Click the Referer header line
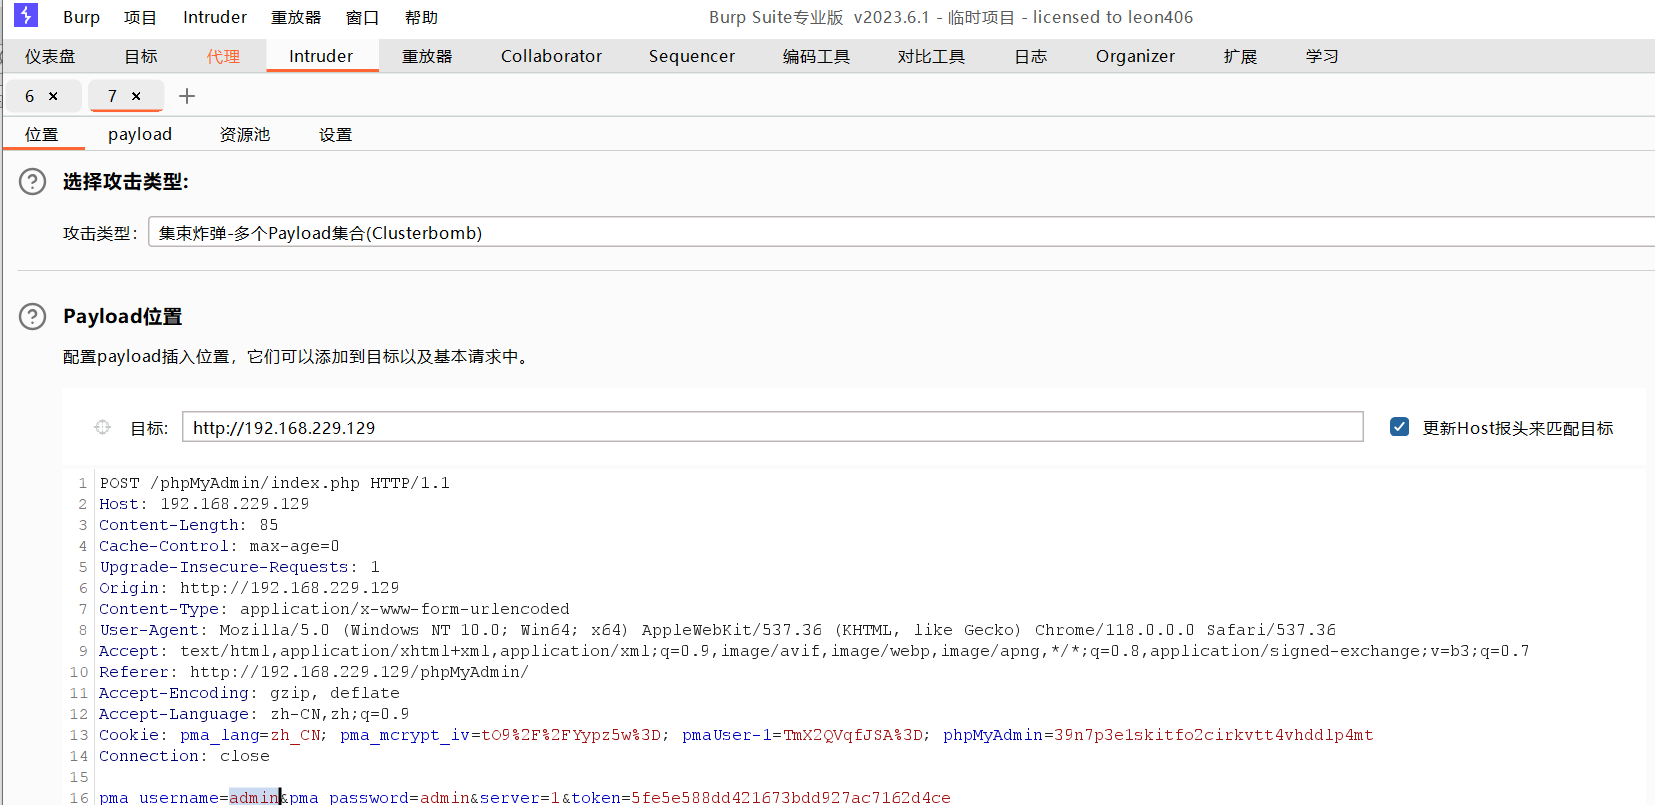The width and height of the screenshot is (1655, 805). (314, 672)
